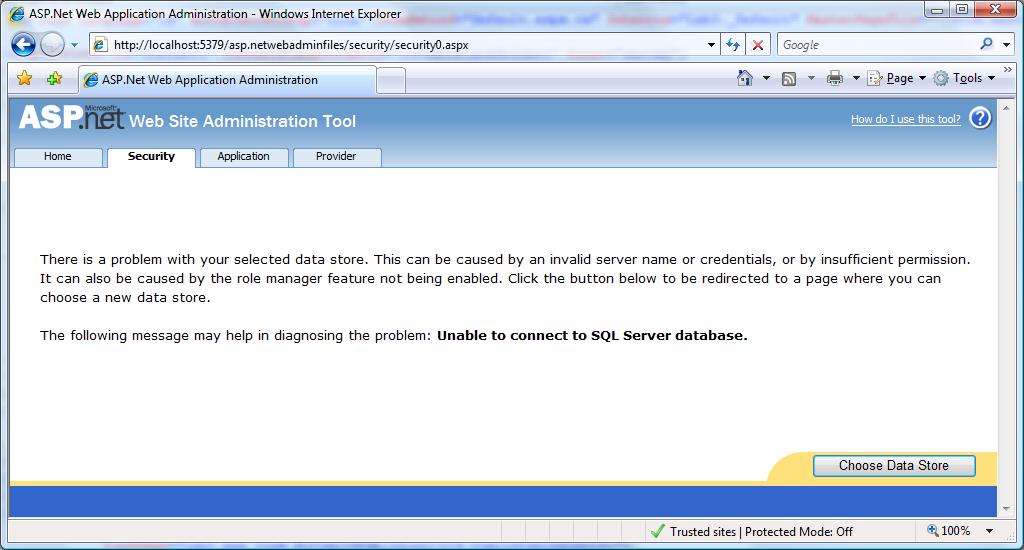Click the RSS feeds icon

pos(789,79)
